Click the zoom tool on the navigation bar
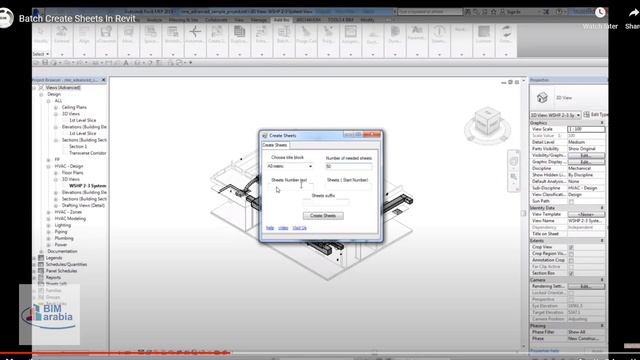Viewport: 640px width, 360px height. pos(514,177)
